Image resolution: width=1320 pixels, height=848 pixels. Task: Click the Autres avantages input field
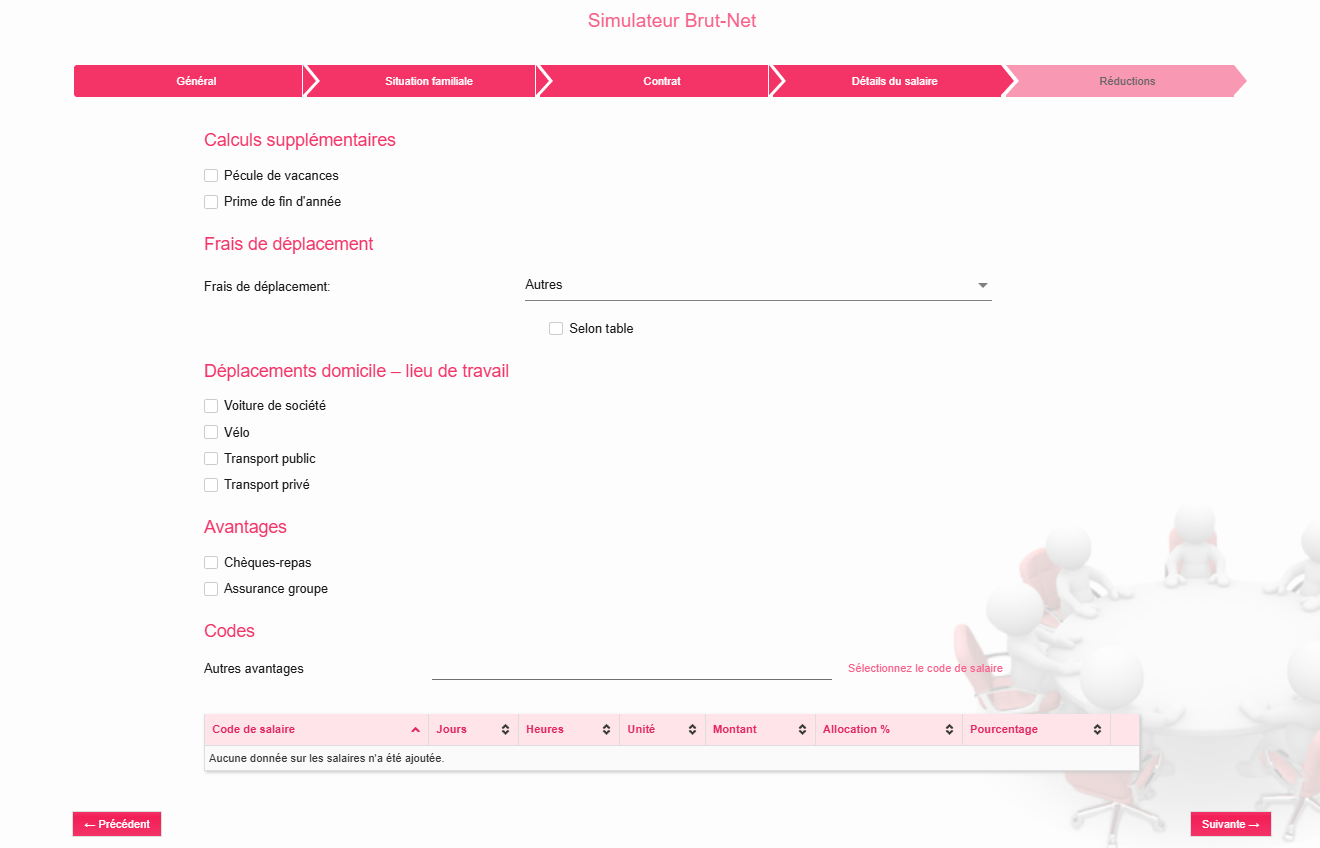(x=631, y=668)
